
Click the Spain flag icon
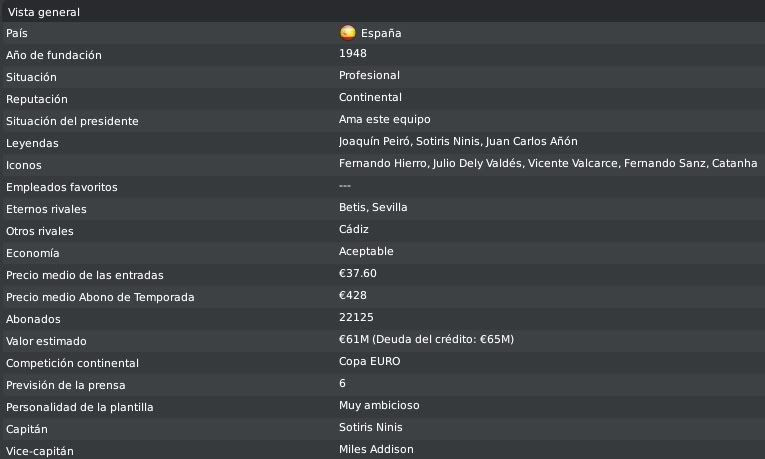[348, 33]
